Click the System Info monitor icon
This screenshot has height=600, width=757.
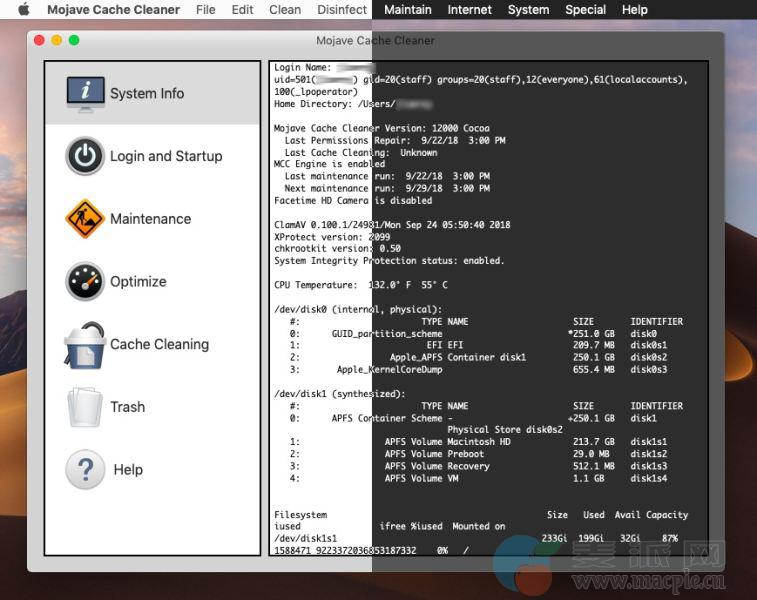coord(85,93)
